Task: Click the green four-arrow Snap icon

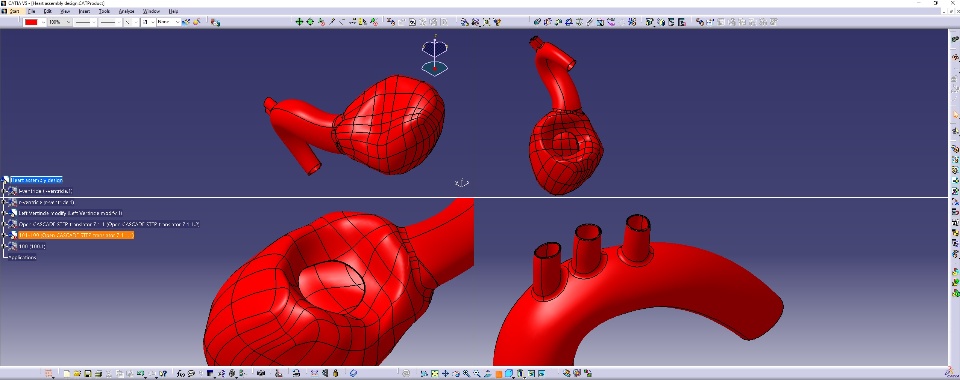Action: (310, 22)
